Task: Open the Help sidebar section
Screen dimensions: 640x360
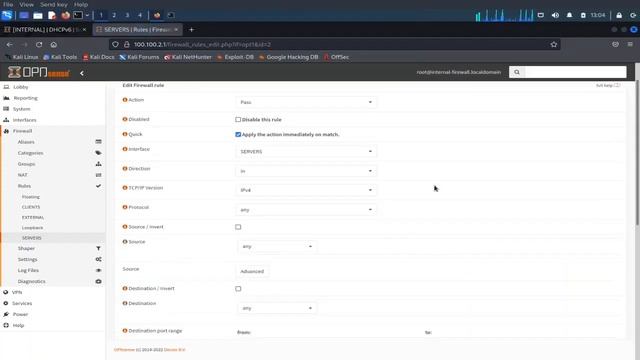Action: click(18, 325)
